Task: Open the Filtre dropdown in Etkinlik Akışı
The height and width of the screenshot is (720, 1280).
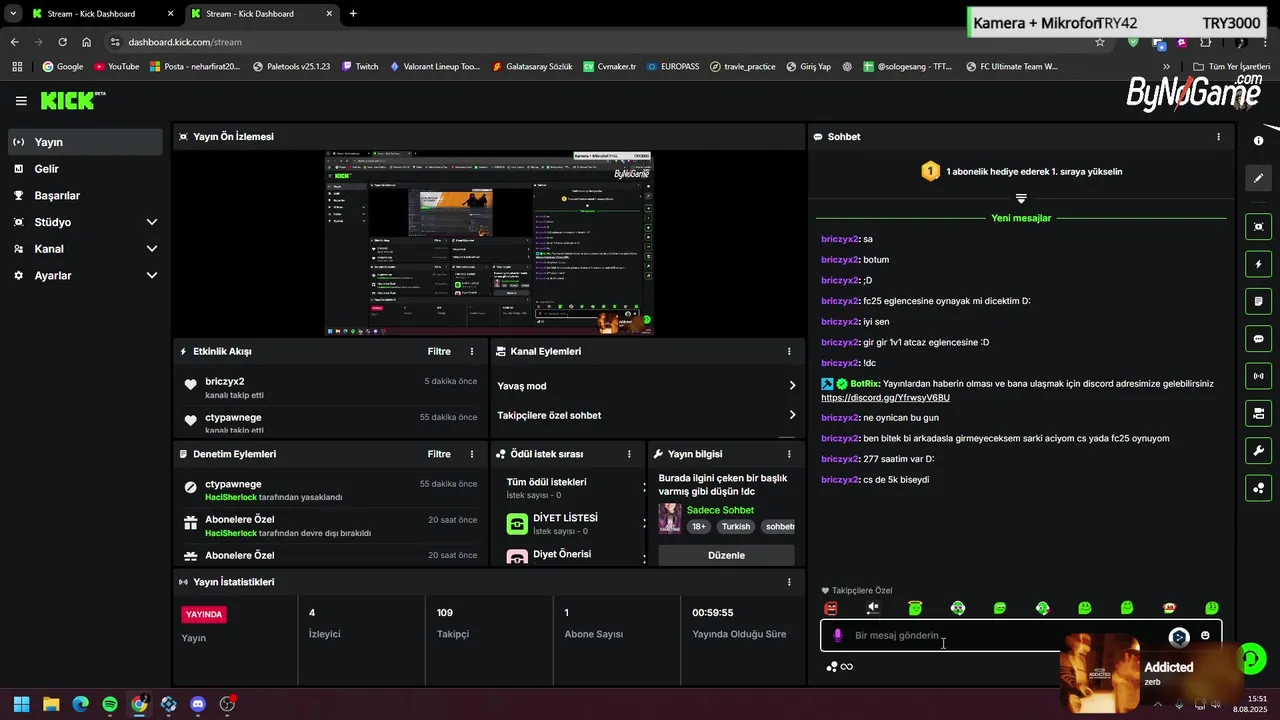Action: click(439, 352)
